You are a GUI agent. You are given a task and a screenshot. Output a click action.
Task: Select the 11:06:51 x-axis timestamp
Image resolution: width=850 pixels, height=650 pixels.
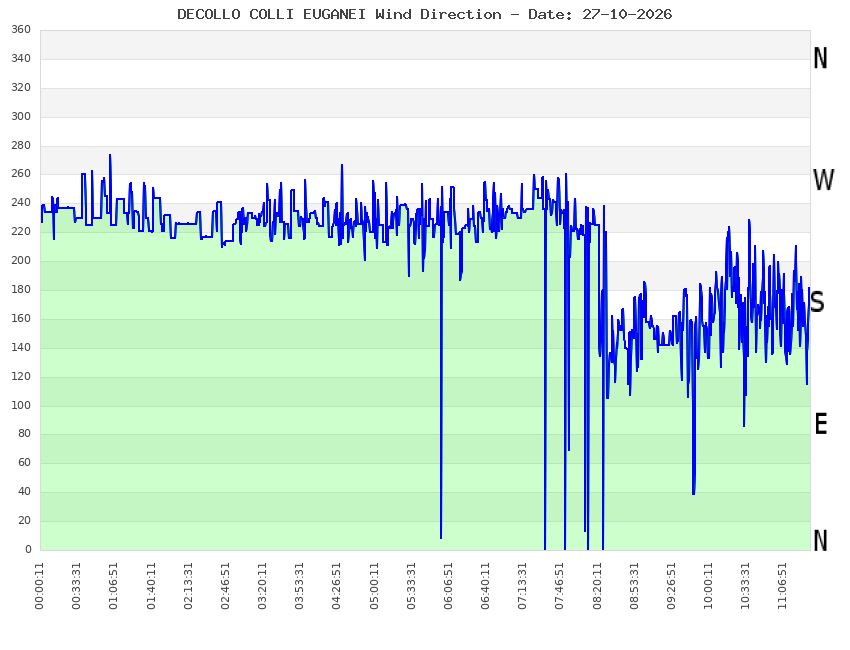point(783,586)
